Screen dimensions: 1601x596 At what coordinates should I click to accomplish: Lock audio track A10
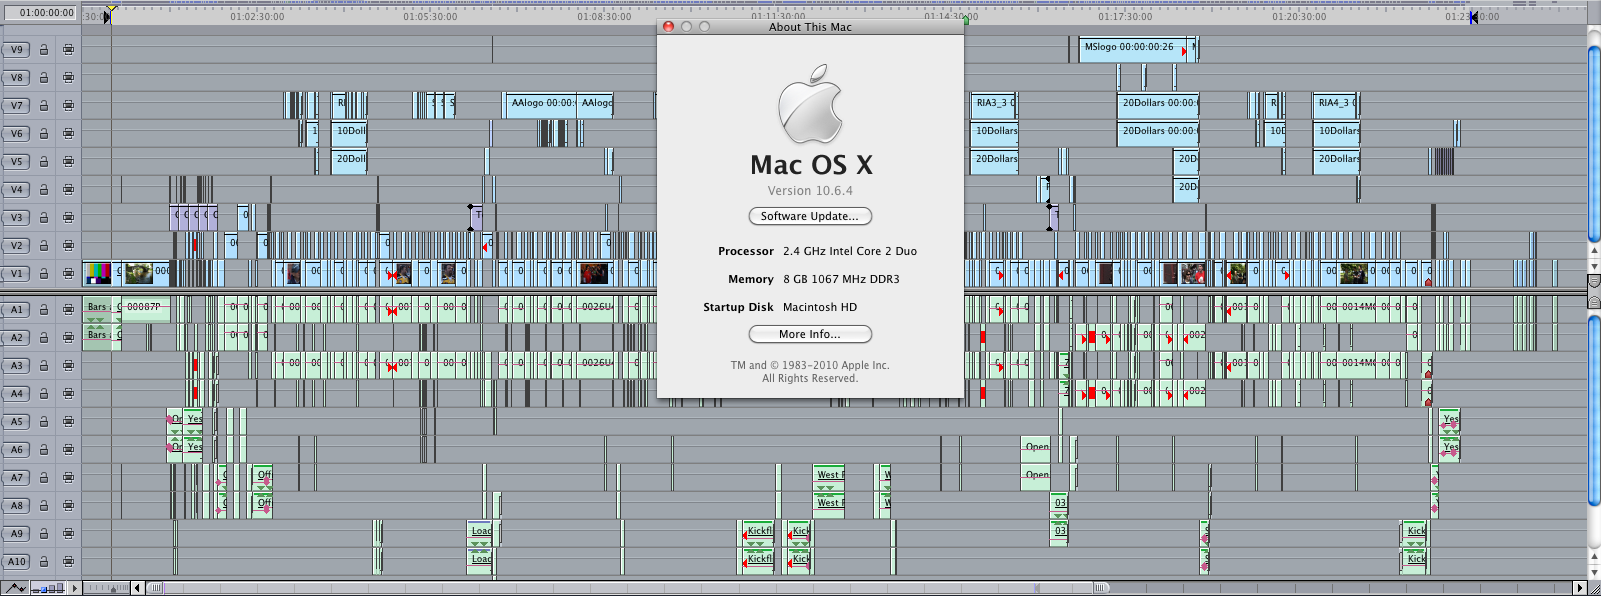(44, 562)
